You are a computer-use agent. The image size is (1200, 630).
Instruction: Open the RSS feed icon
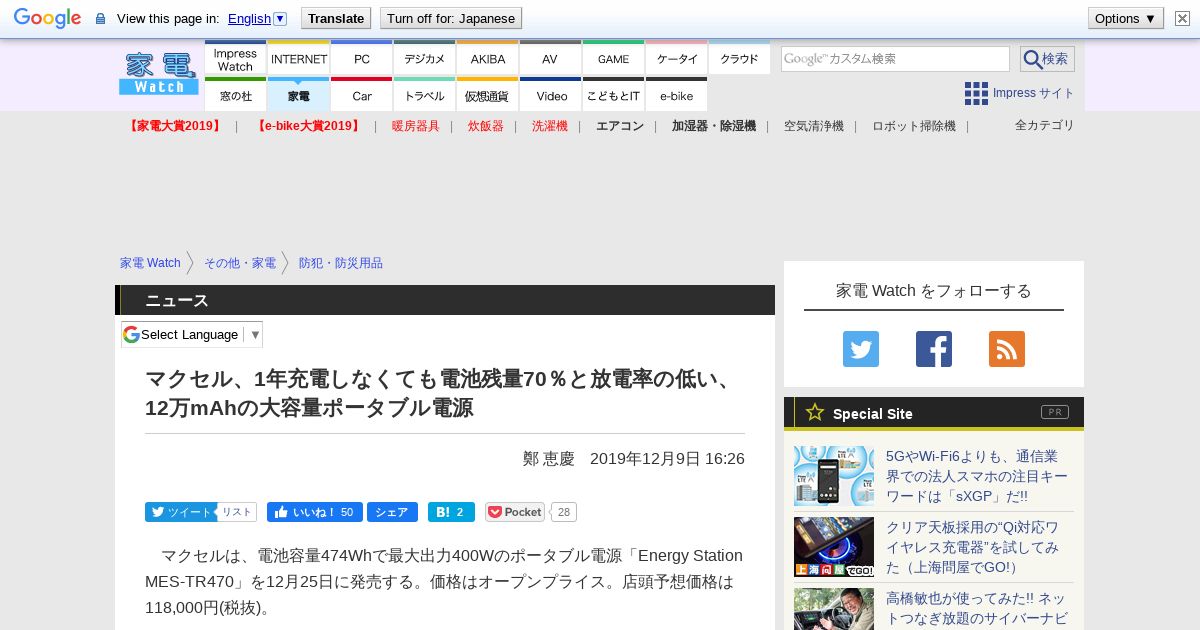(x=1007, y=349)
